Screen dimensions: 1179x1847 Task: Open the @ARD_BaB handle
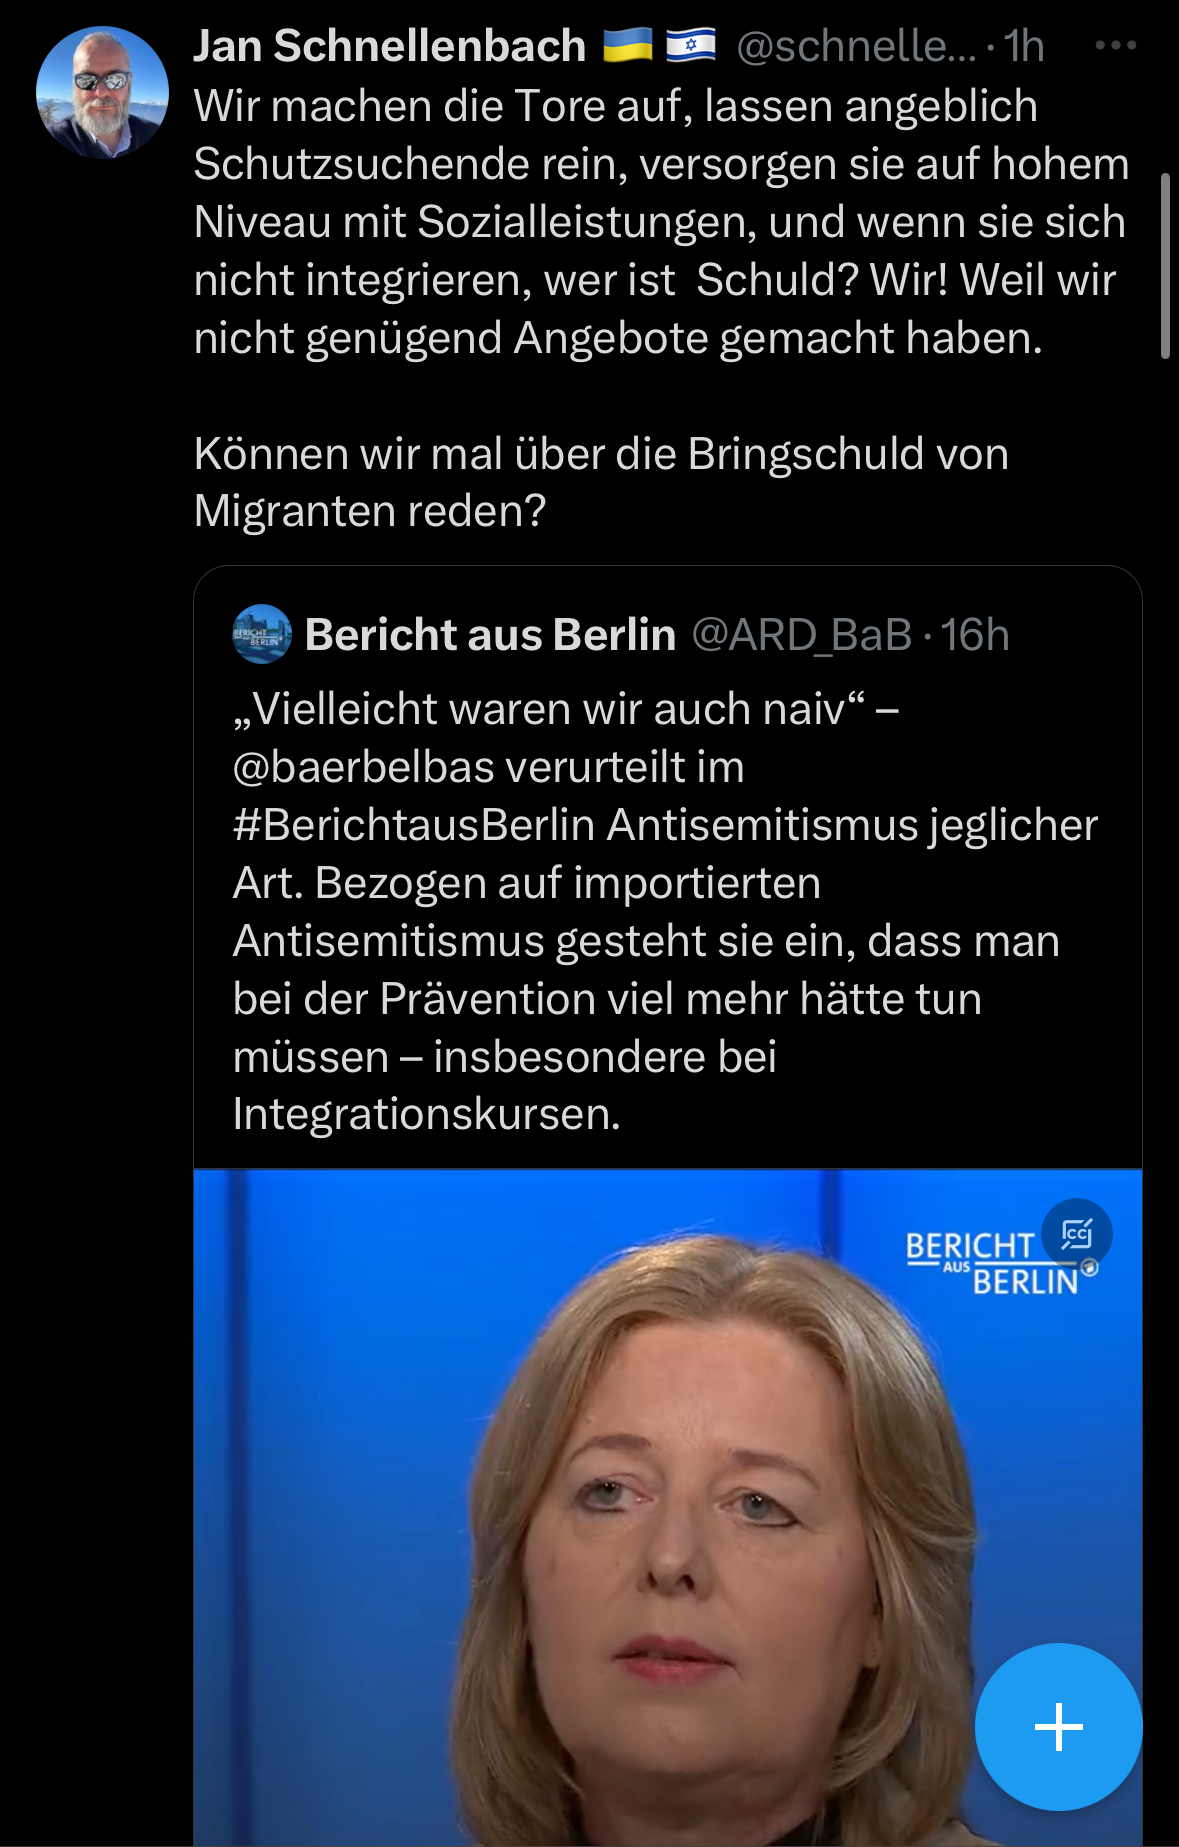tap(802, 635)
